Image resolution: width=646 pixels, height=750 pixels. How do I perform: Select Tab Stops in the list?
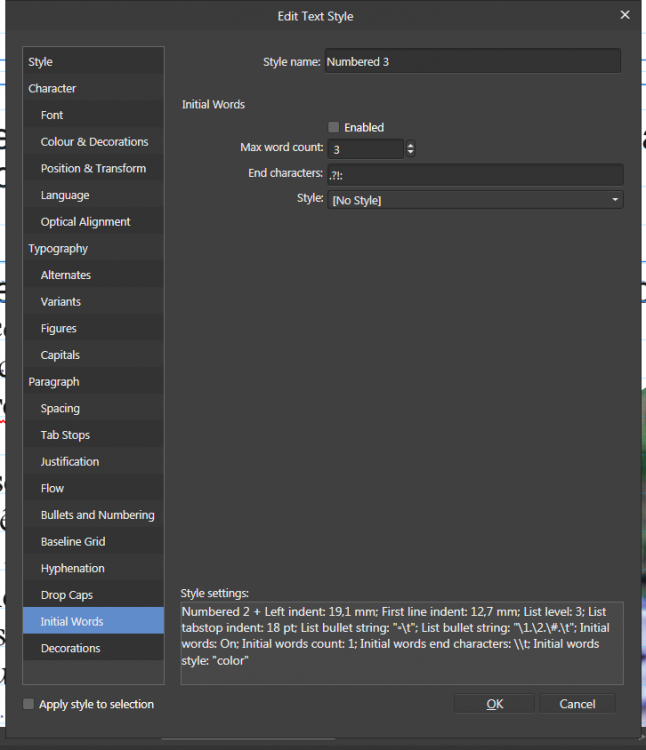(x=65, y=435)
